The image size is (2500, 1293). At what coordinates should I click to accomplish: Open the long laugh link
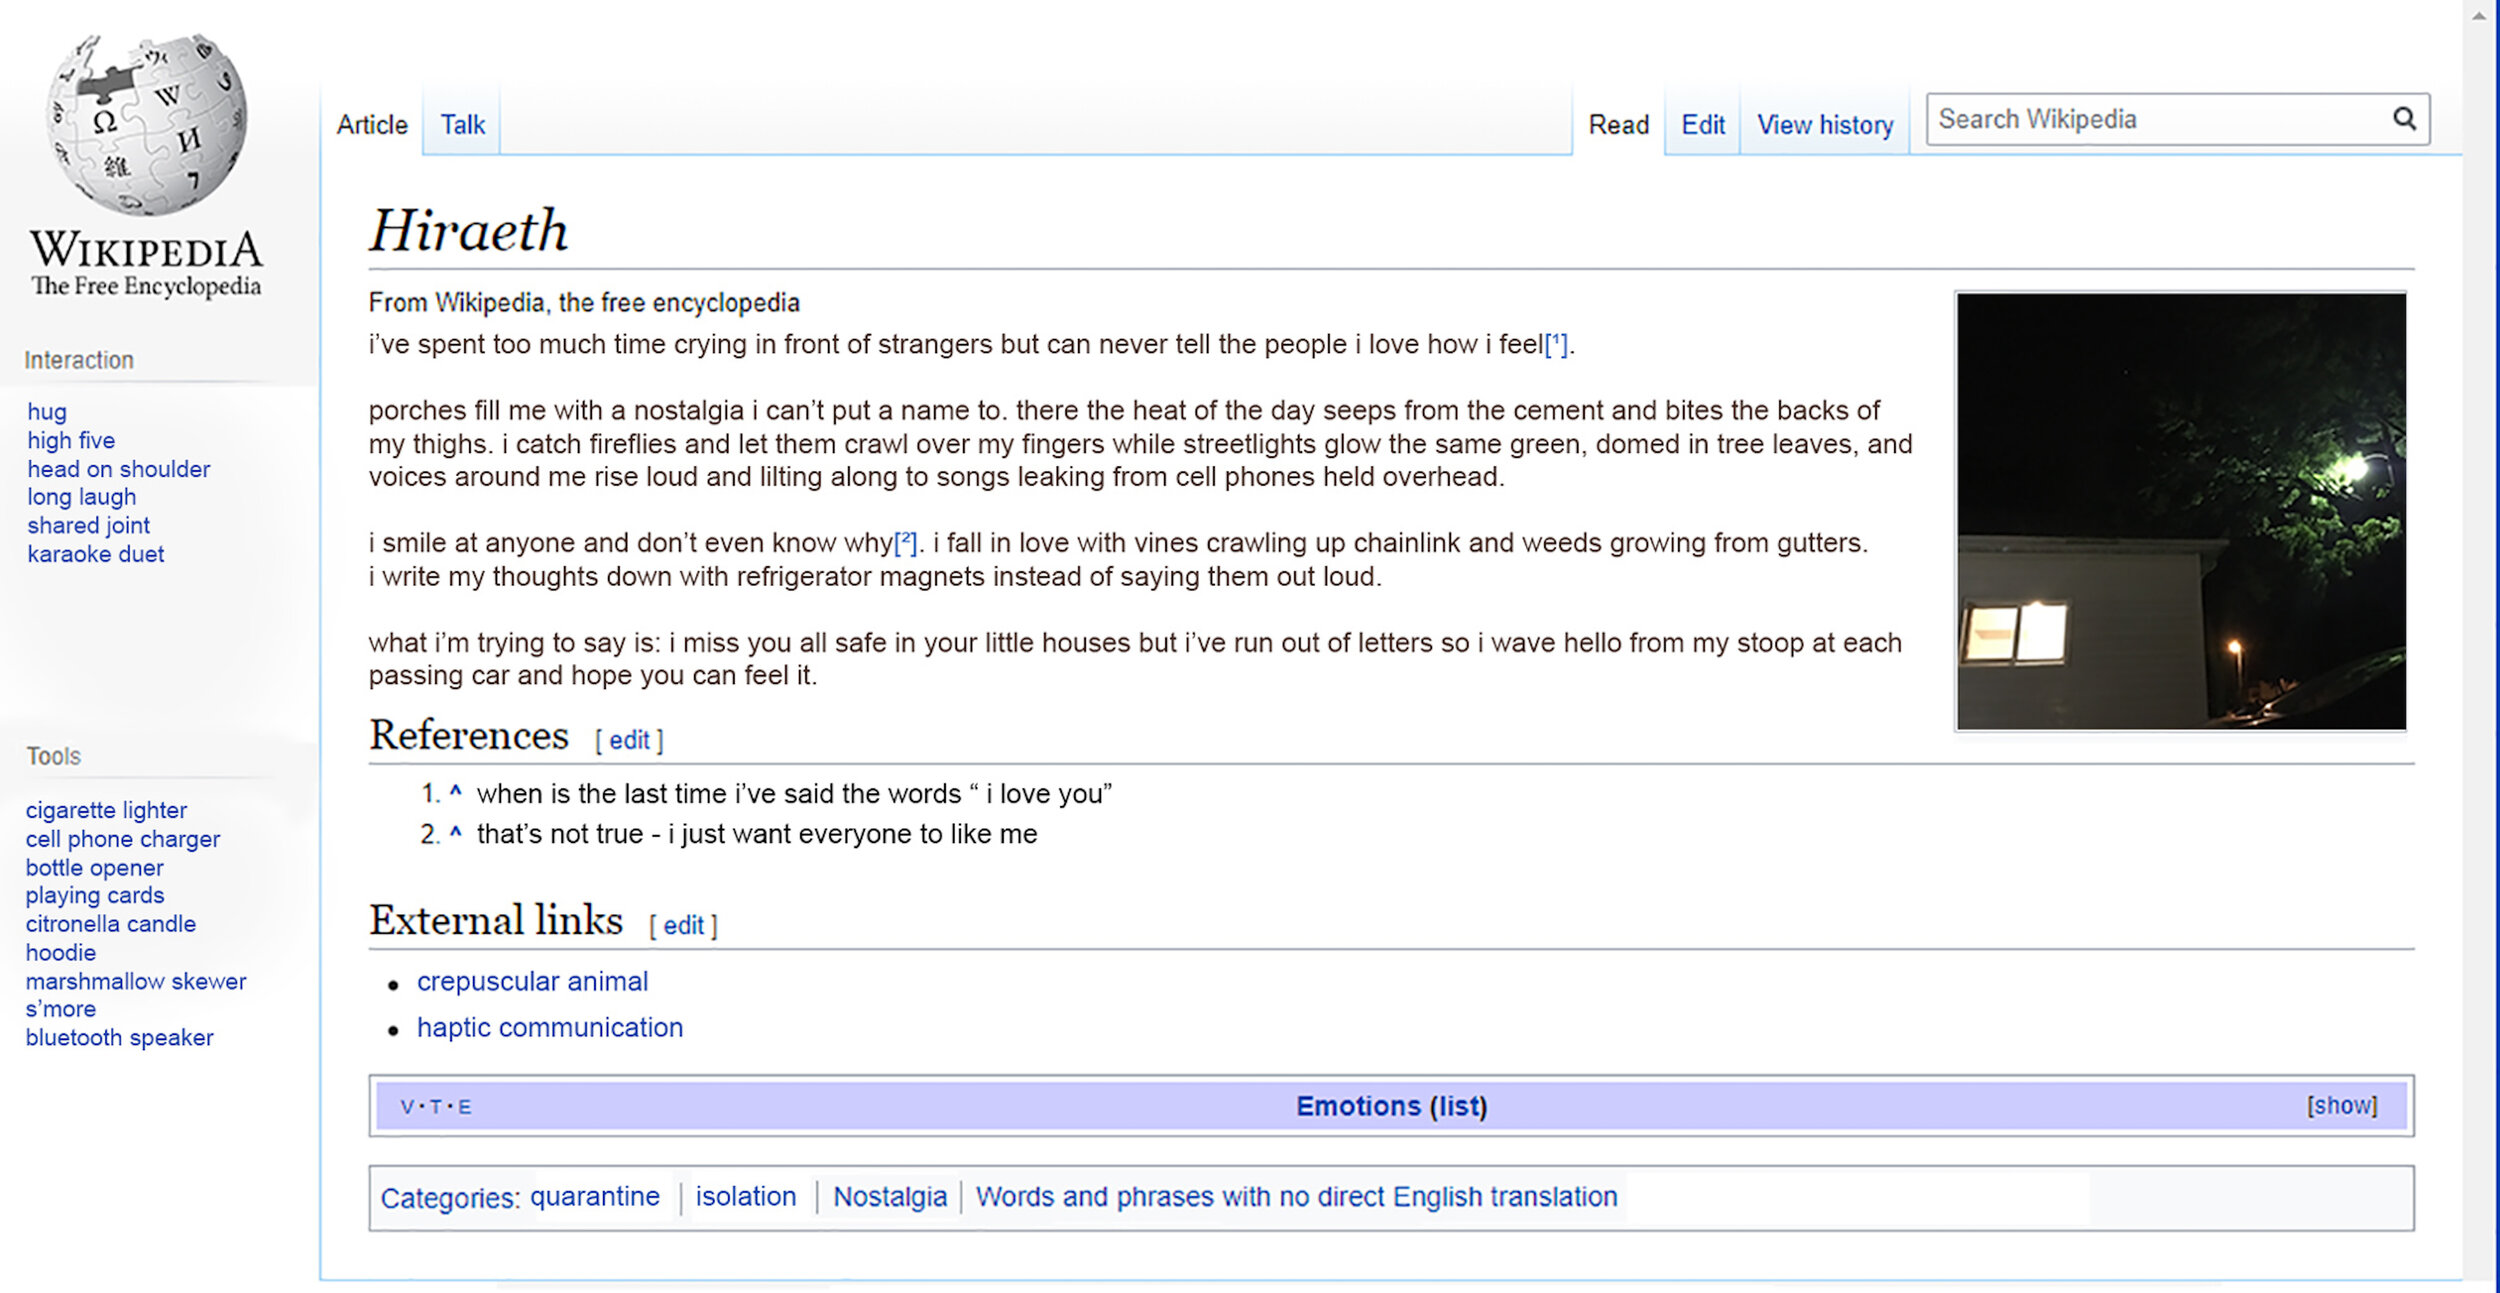tap(81, 497)
